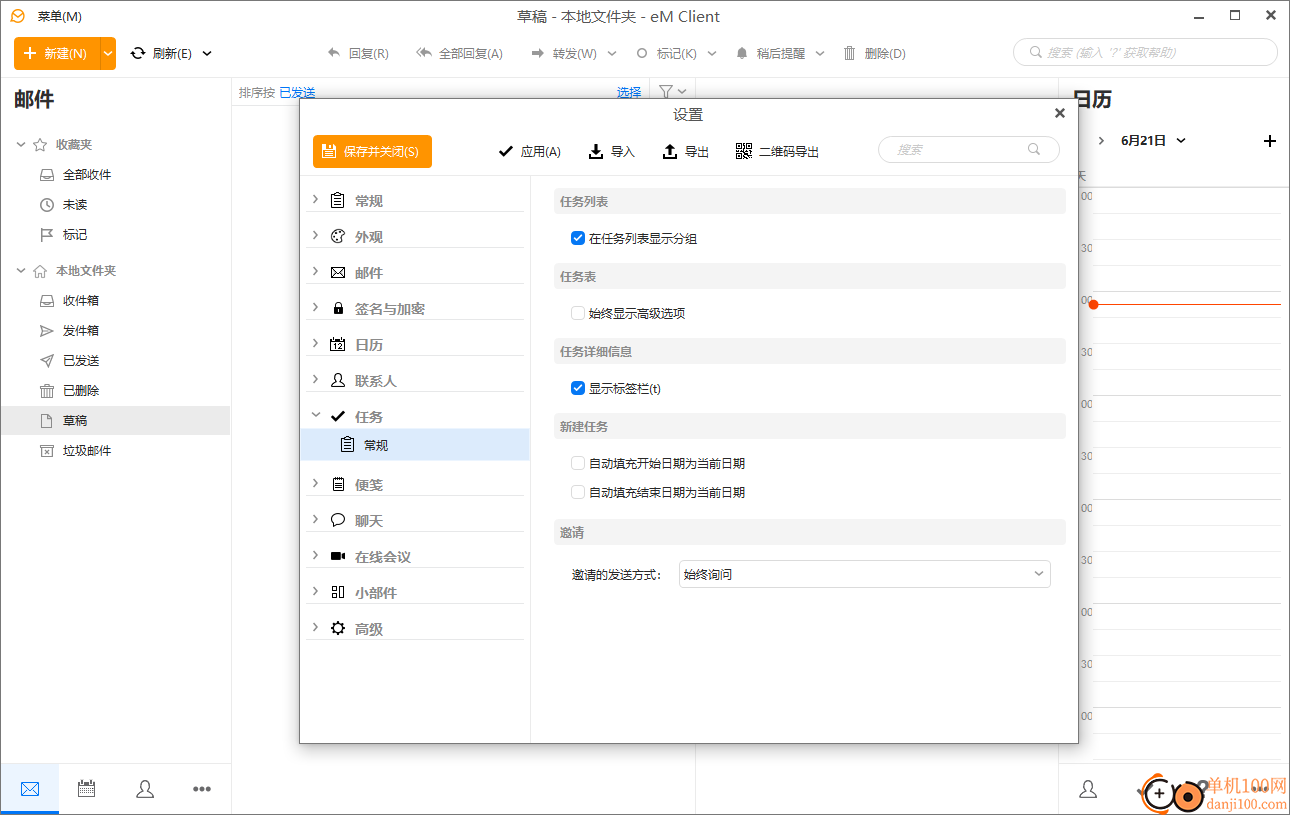Expand the 常规 settings category chevron
Image resolution: width=1290 pixels, height=815 pixels.
315,200
